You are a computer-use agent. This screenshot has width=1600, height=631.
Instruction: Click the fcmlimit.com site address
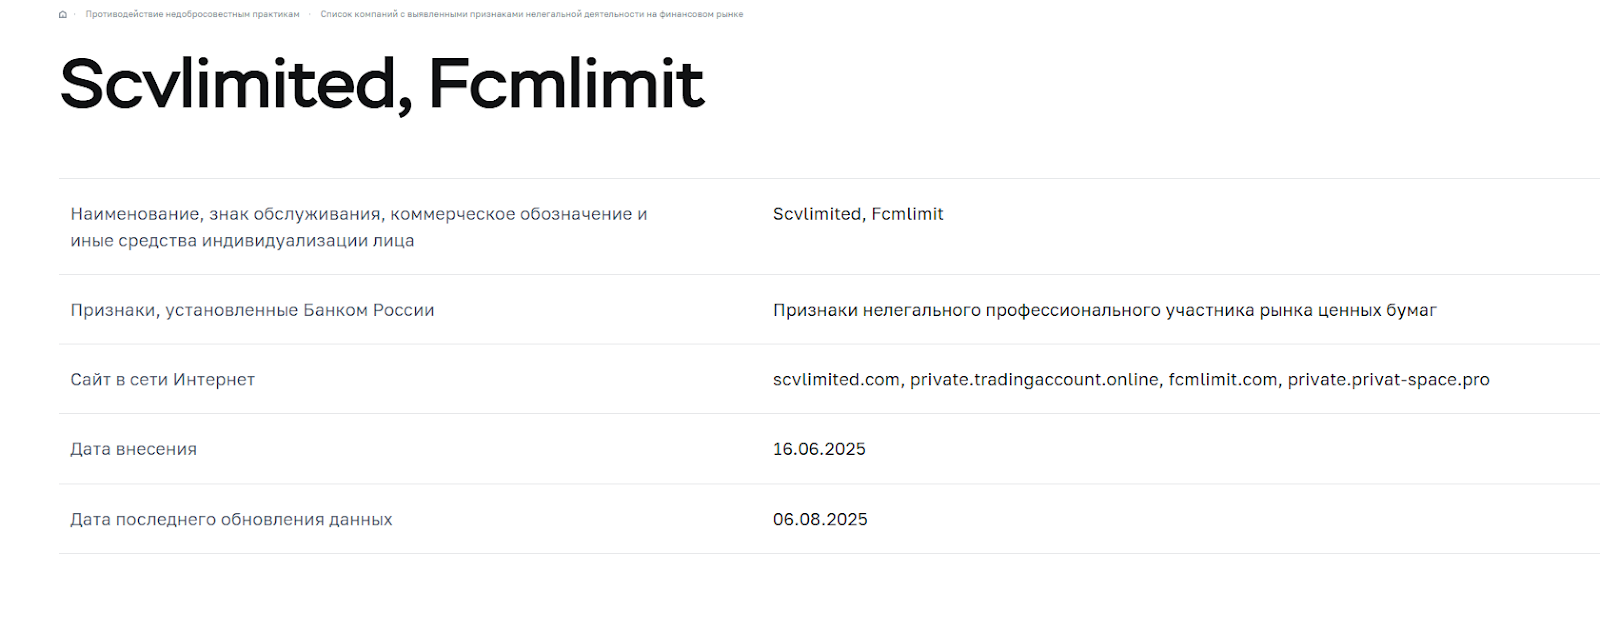point(1222,380)
